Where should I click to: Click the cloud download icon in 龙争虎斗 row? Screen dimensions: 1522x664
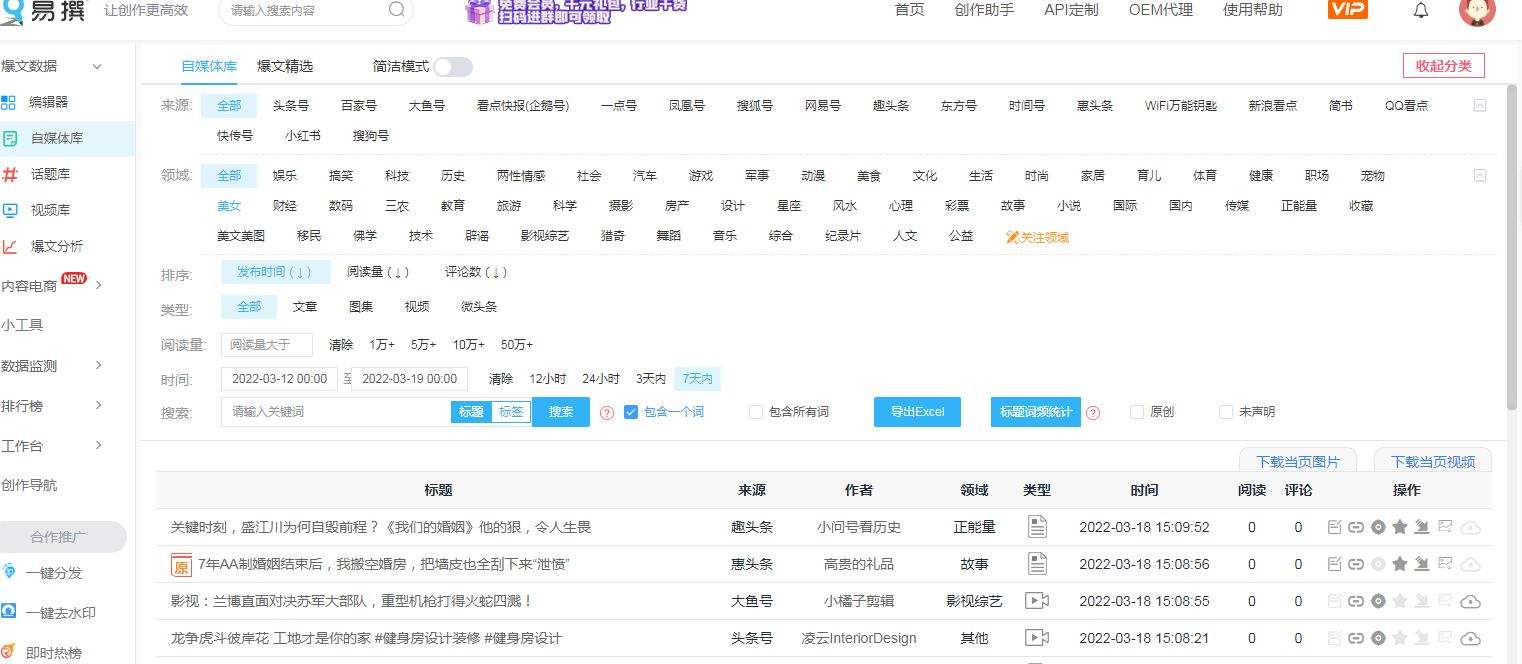click(1470, 638)
